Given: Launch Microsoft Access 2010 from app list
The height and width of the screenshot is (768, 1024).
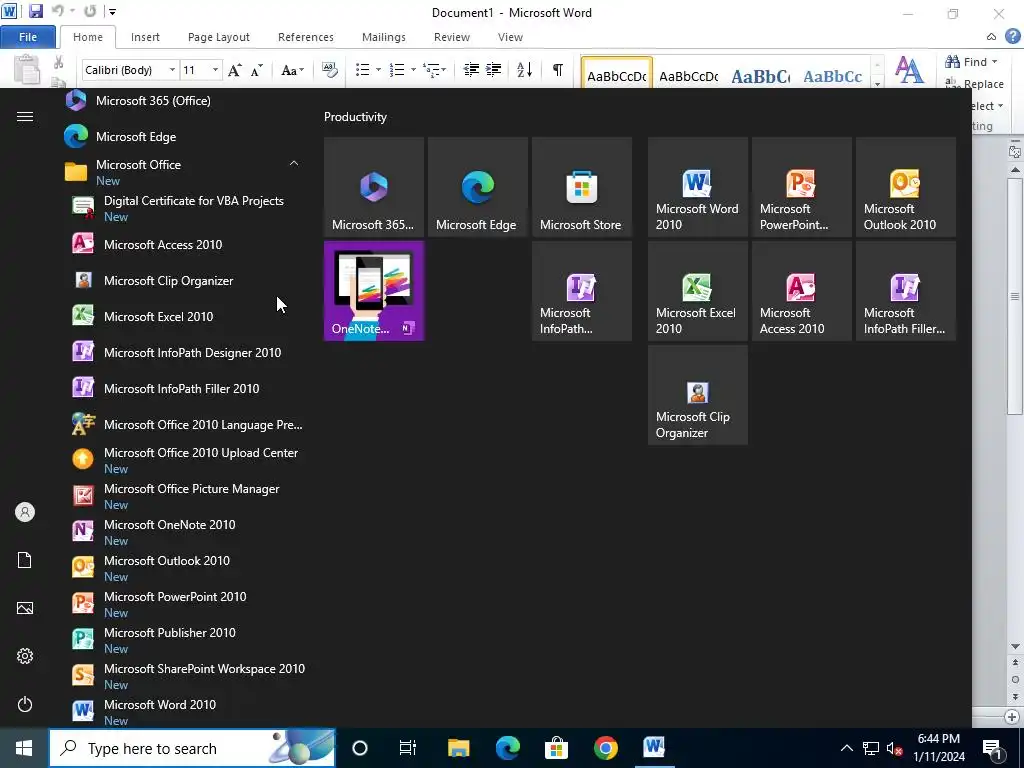Looking at the screenshot, I should click(x=185, y=244).
